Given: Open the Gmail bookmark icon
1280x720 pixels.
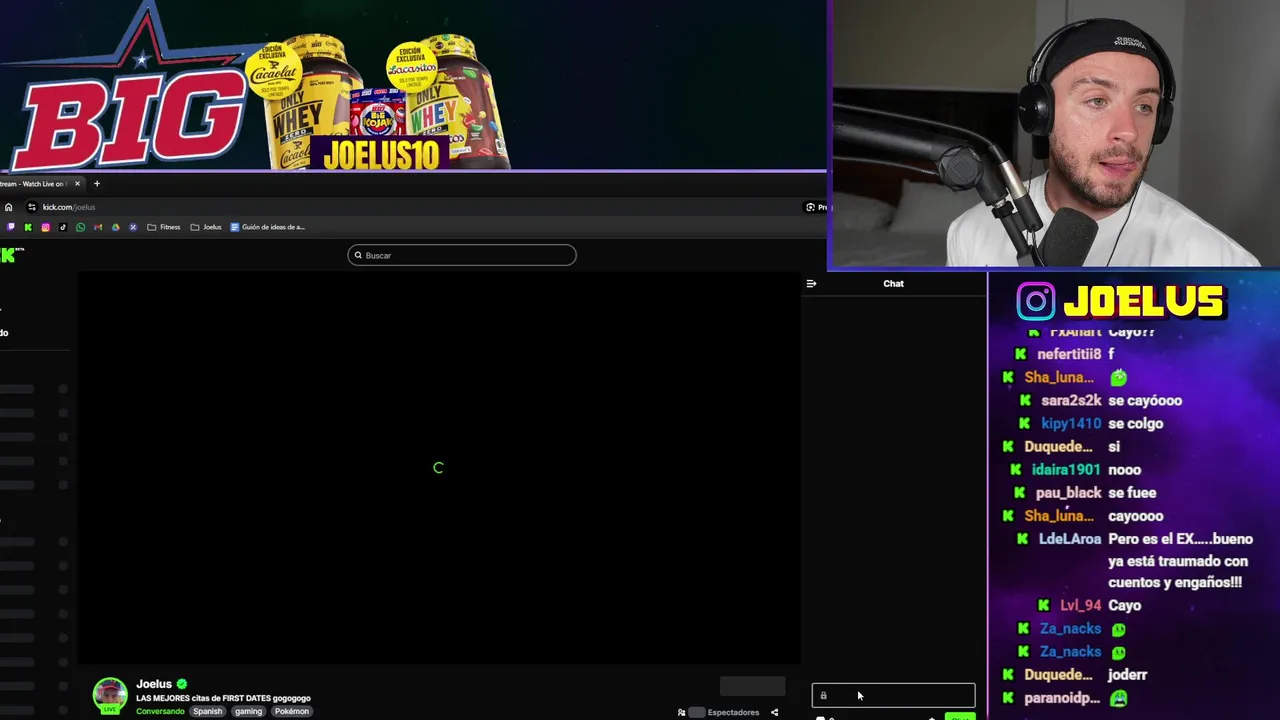Looking at the screenshot, I should 98,227.
